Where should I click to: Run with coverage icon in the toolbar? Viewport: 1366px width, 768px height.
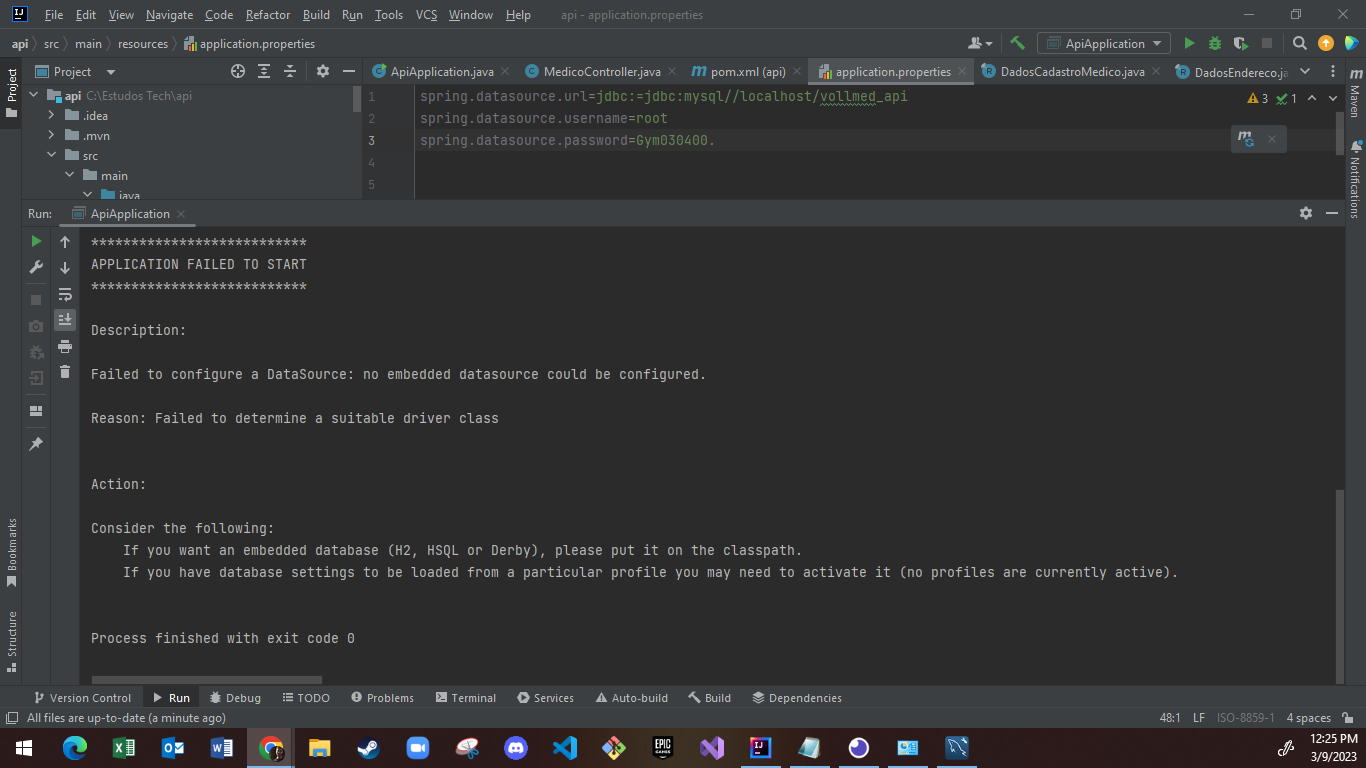(1241, 43)
